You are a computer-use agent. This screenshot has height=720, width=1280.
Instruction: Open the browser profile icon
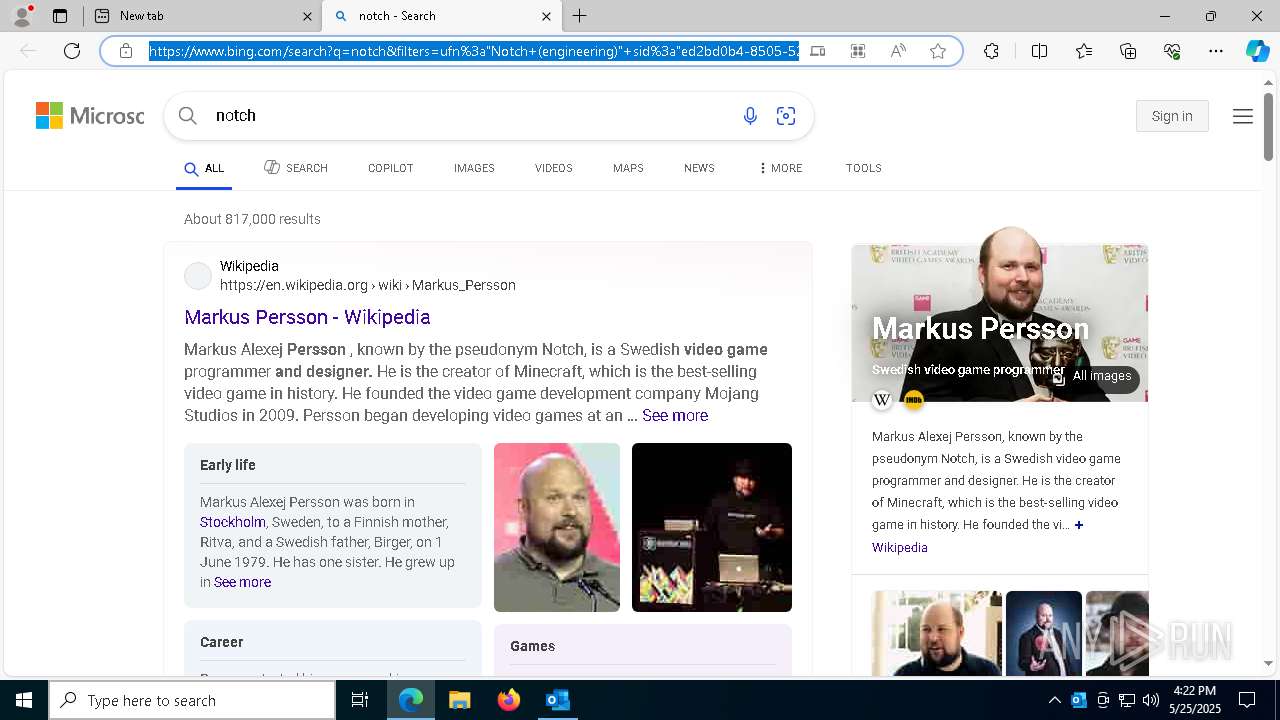tap(22, 16)
